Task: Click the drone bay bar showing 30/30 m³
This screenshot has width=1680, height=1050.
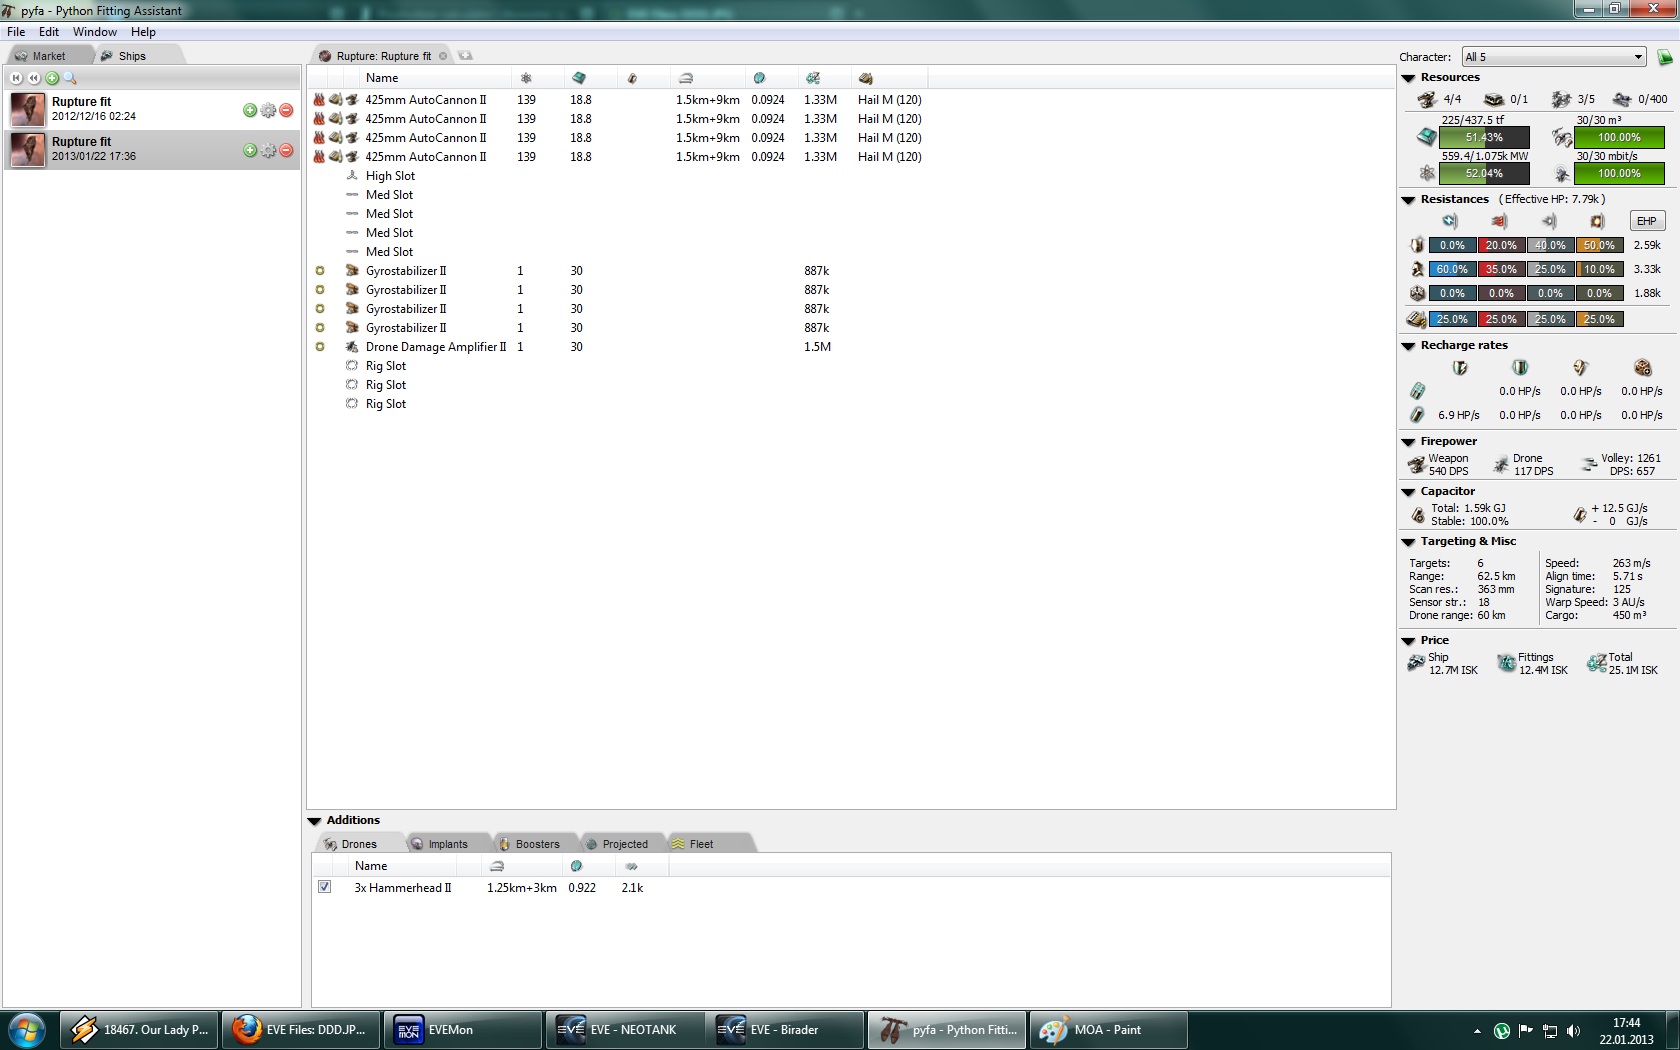Action: [x=1619, y=137]
